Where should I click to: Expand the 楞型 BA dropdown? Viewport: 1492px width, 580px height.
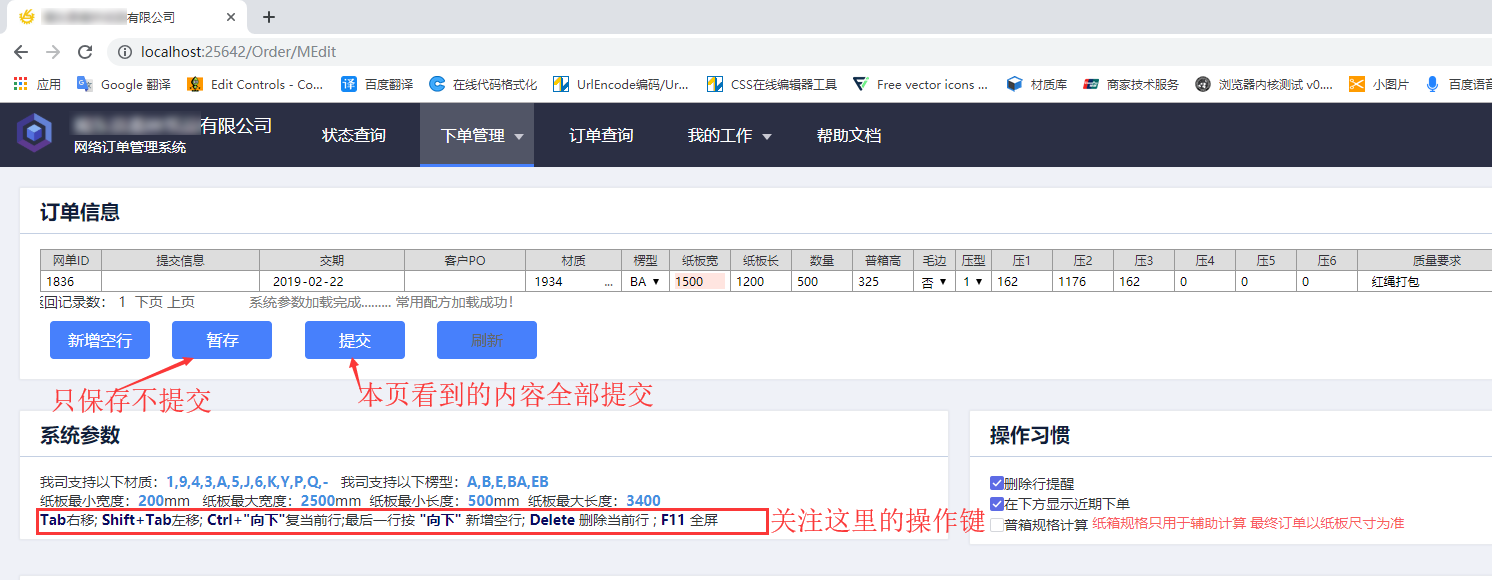pos(645,282)
